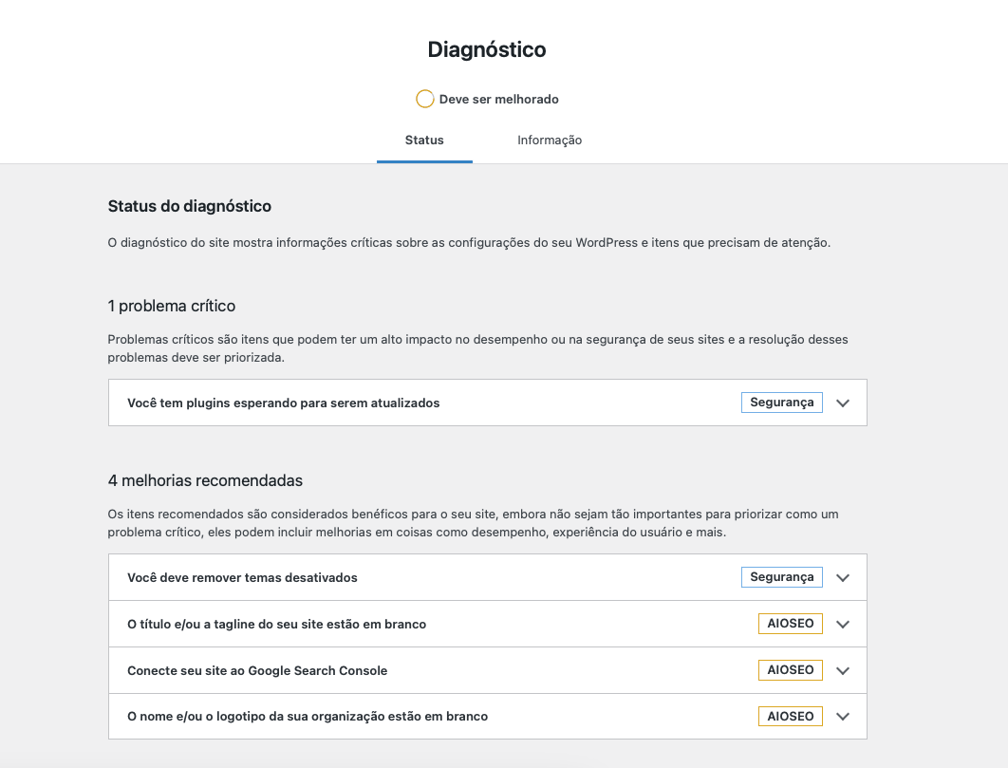Expand the plugins update critical issue
The image size is (1008, 768).
pyautogui.click(x=842, y=402)
